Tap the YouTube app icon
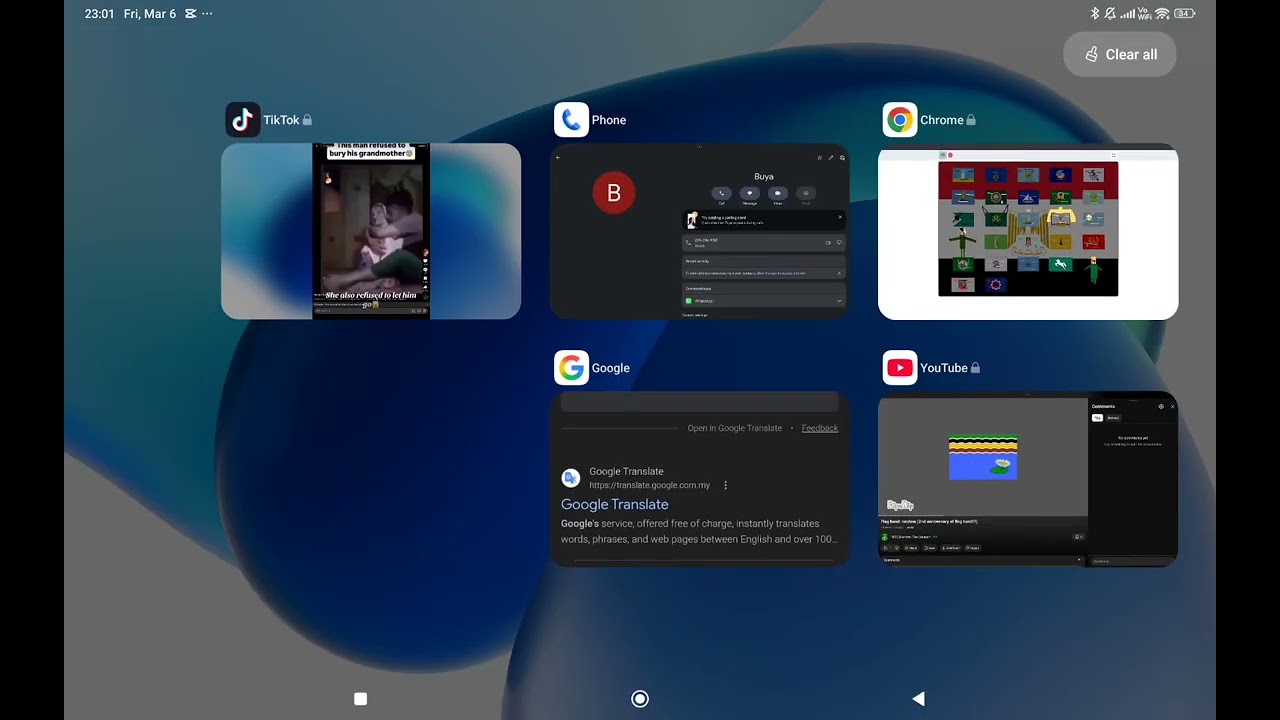 coord(900,368)
